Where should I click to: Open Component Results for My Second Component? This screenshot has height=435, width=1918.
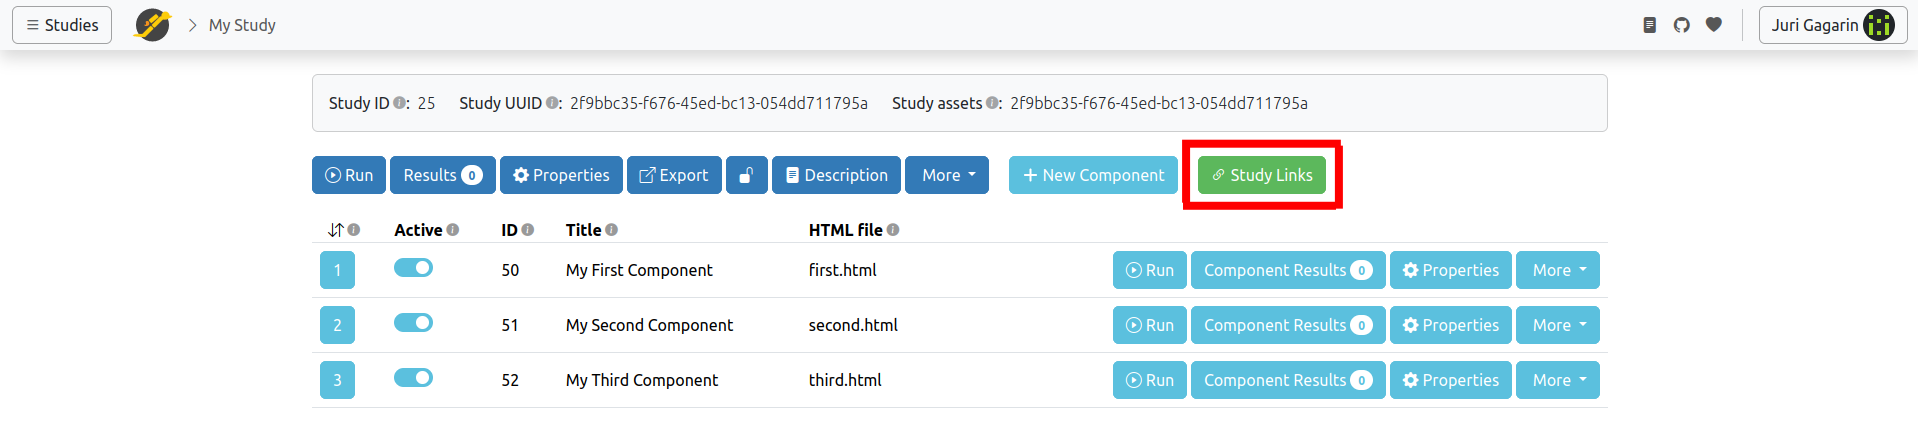tap(1288, 325)
